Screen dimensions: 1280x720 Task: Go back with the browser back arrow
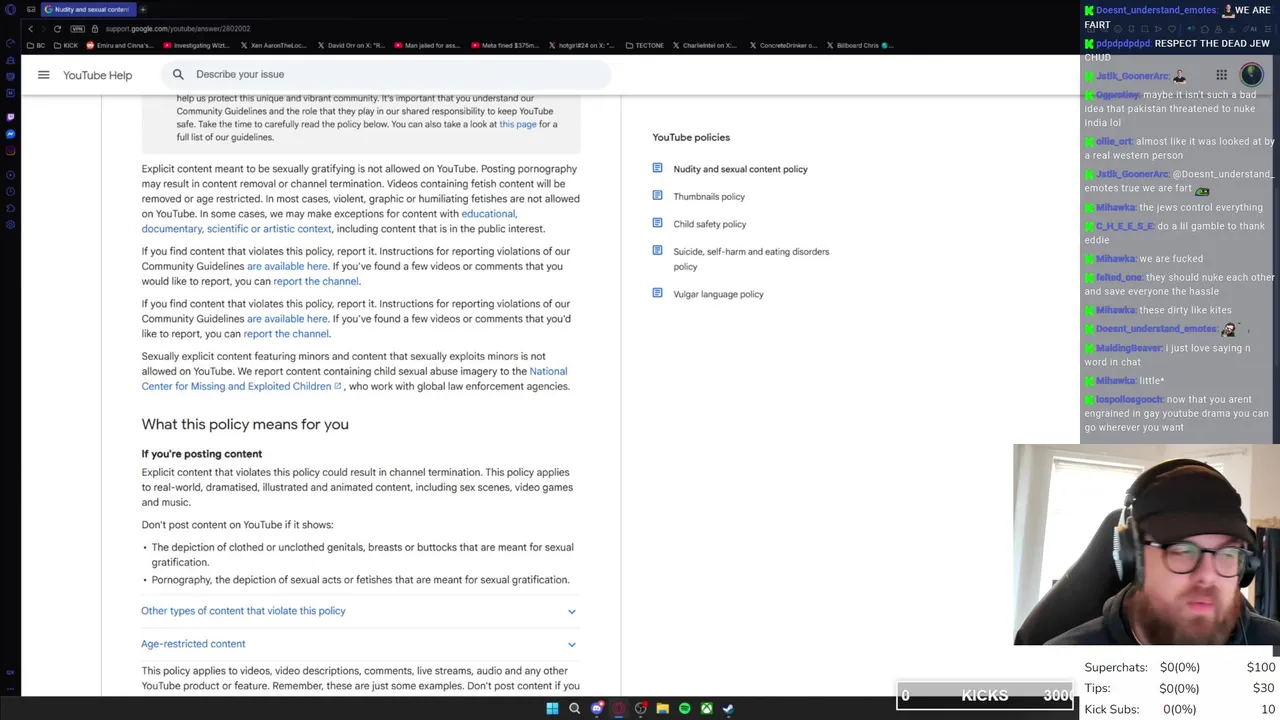pyautogui.click(x=30, y=28)
